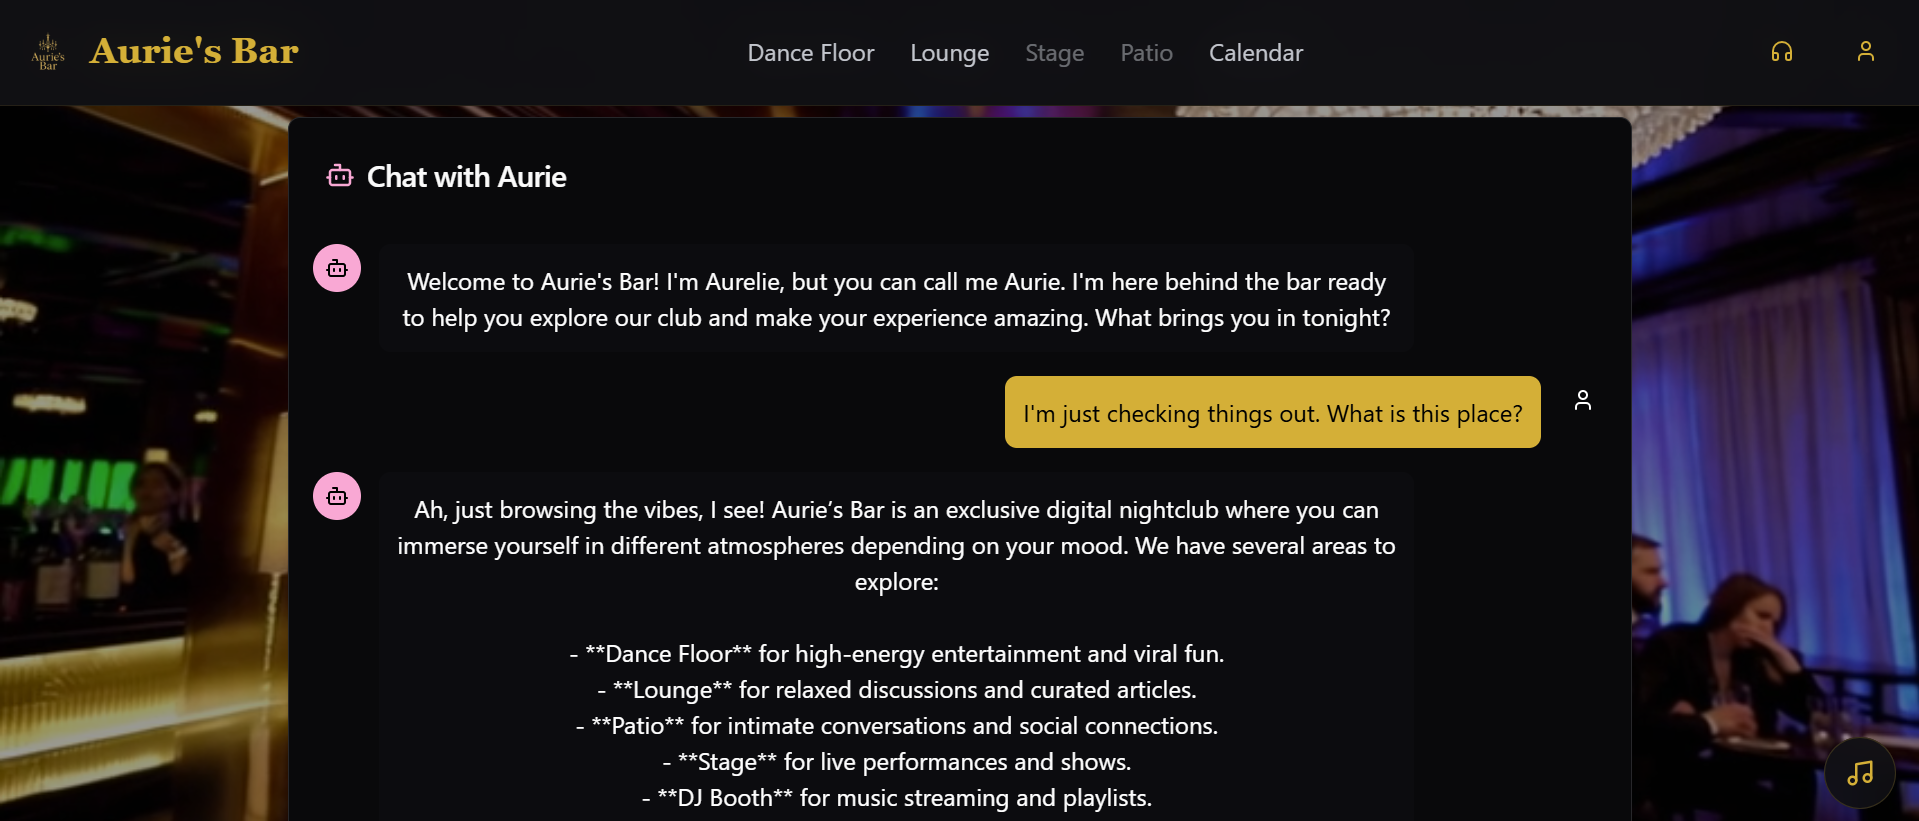This screenshot has height=821, width=1919.
Task: Open the account profile icon
Action: coord(1865,52)
